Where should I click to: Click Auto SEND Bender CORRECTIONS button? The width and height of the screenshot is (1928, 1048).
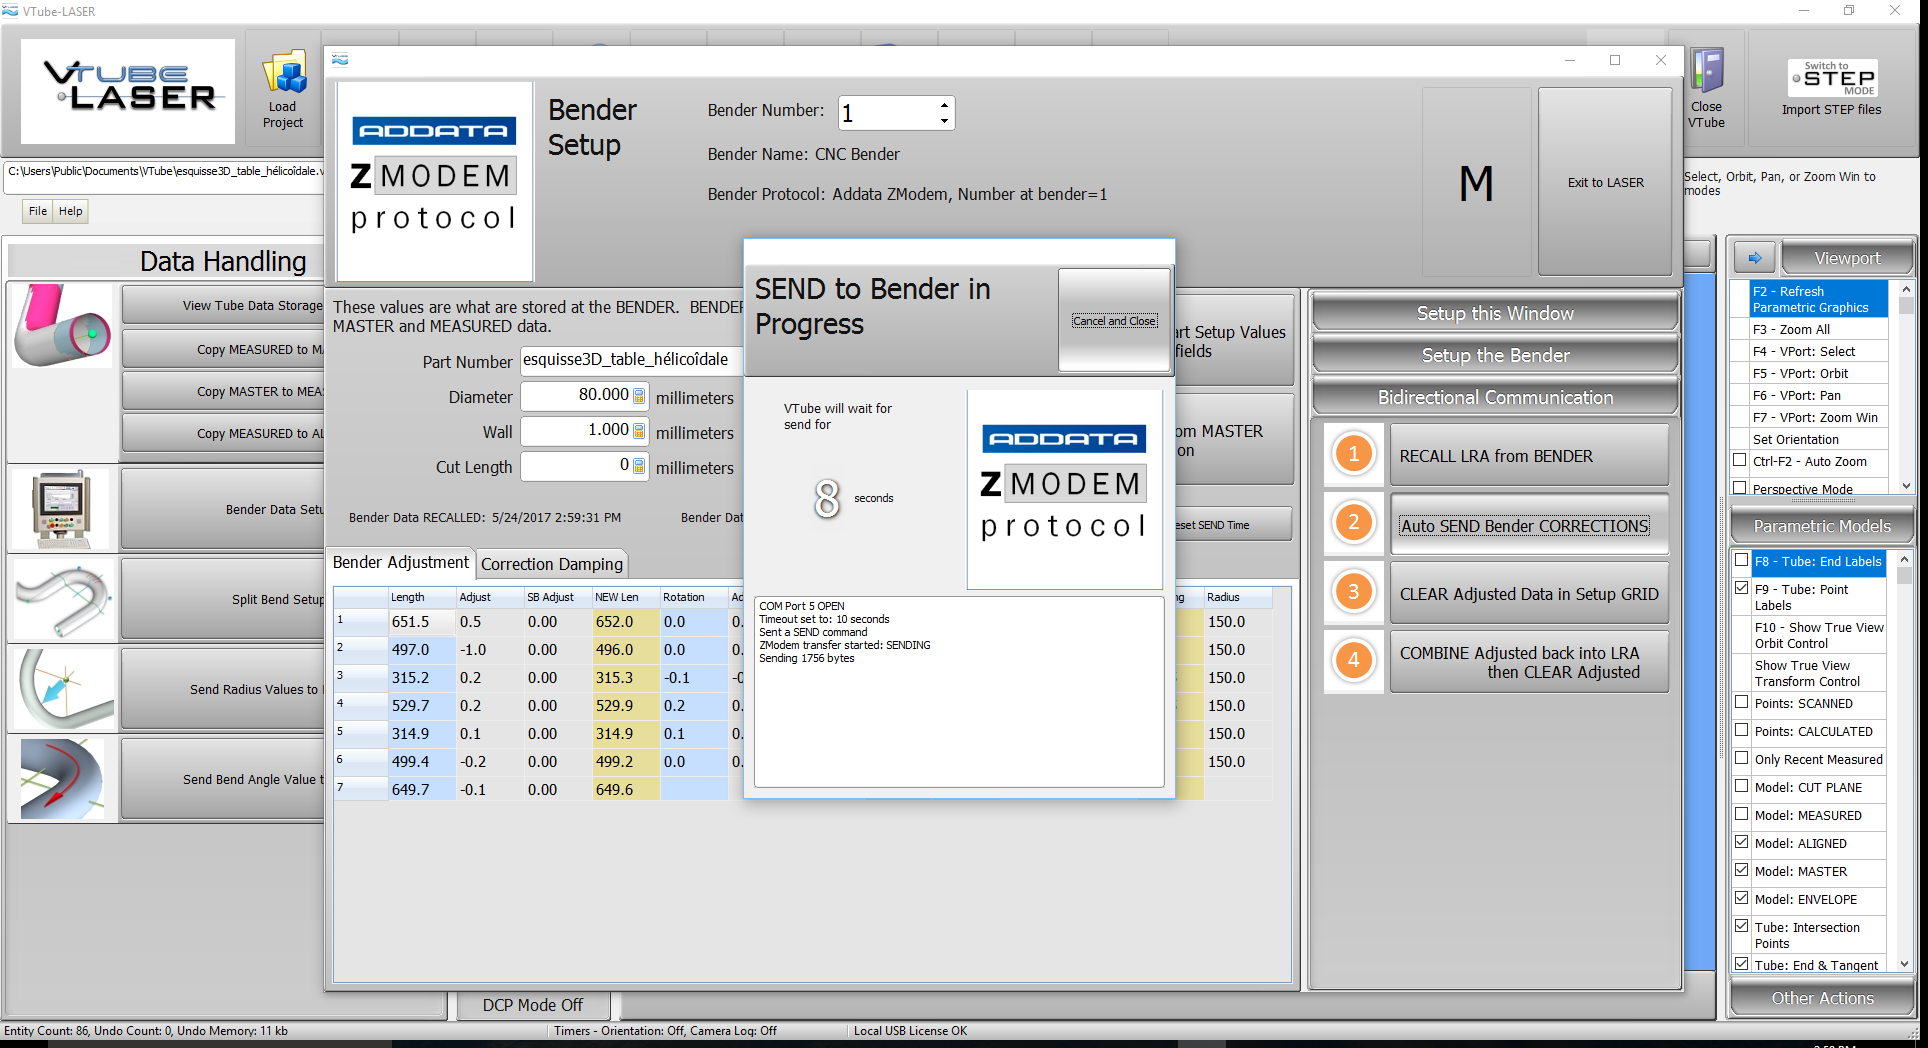click(1524, 526)
